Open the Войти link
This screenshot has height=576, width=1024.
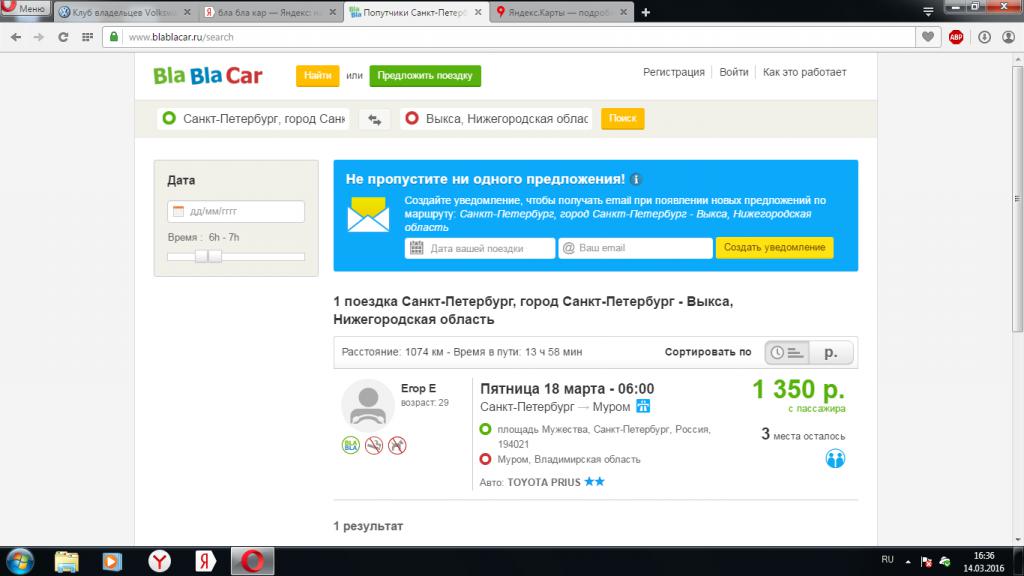734,72
